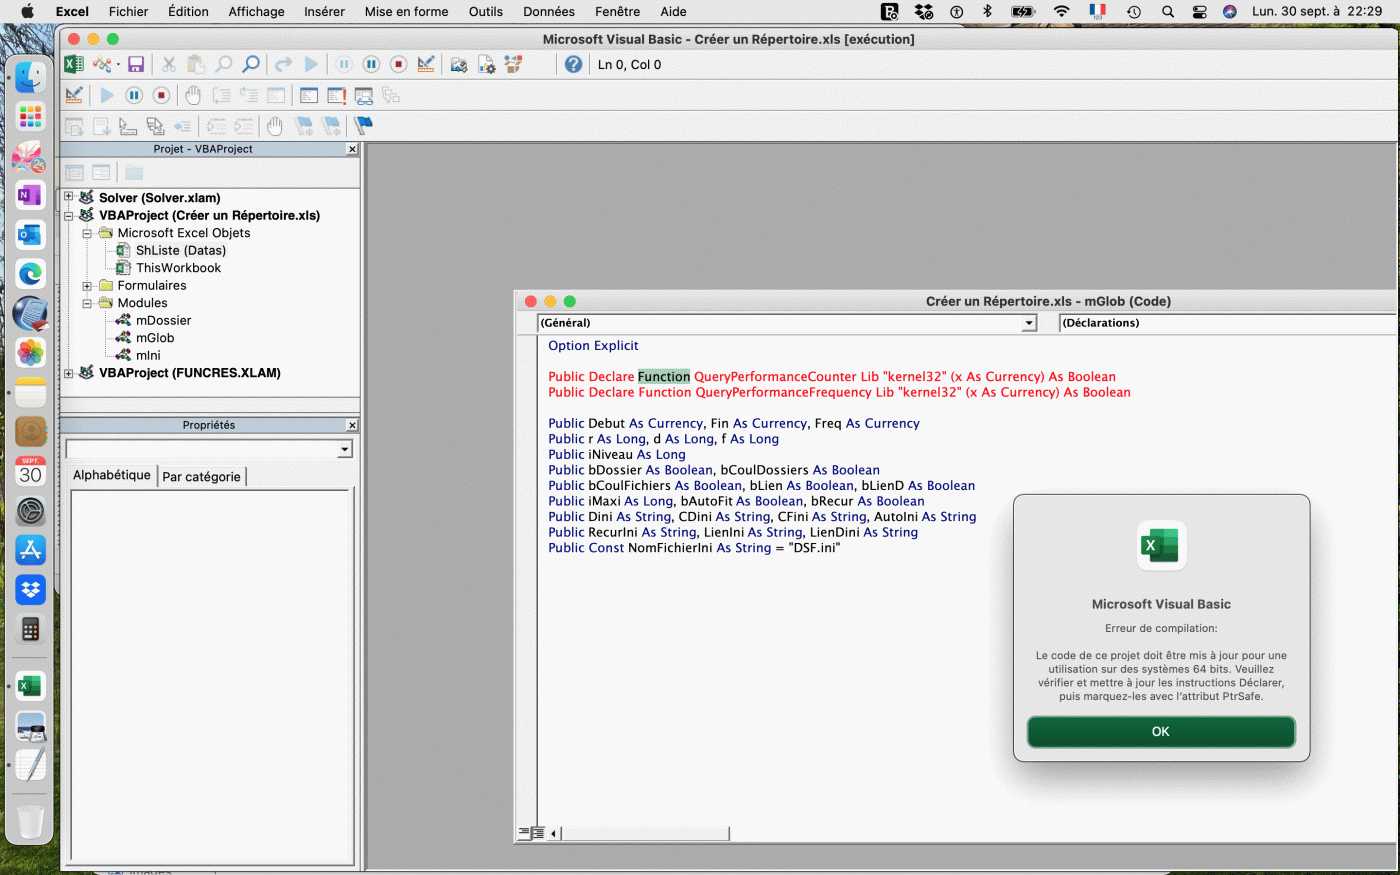Open Help via the blue question mark
Viewport: 1400px width, 875px height.
coord(573,64)
